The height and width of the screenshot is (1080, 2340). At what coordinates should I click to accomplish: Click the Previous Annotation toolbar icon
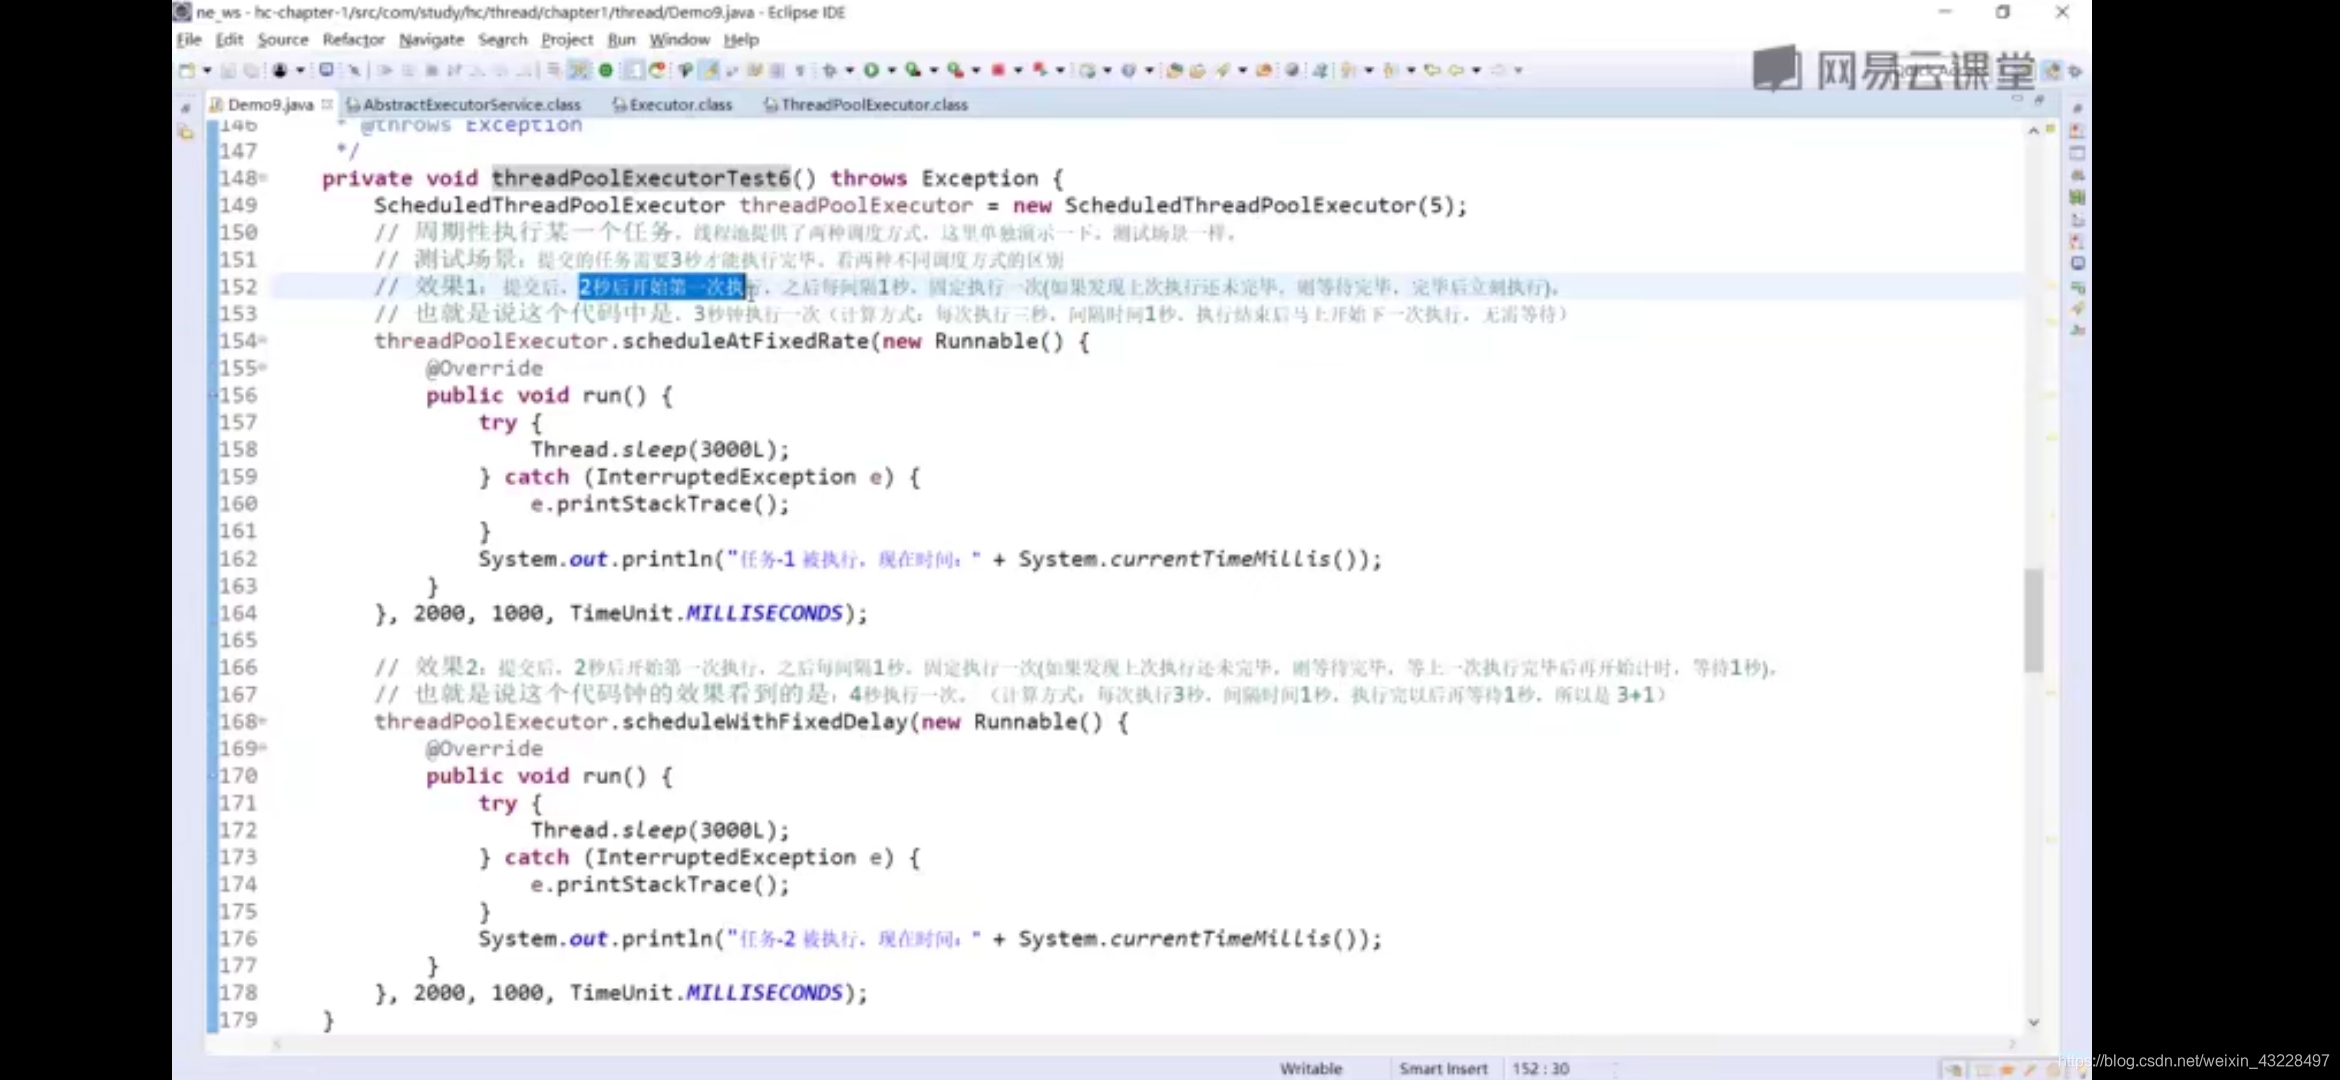click(x=1390, y=70)
